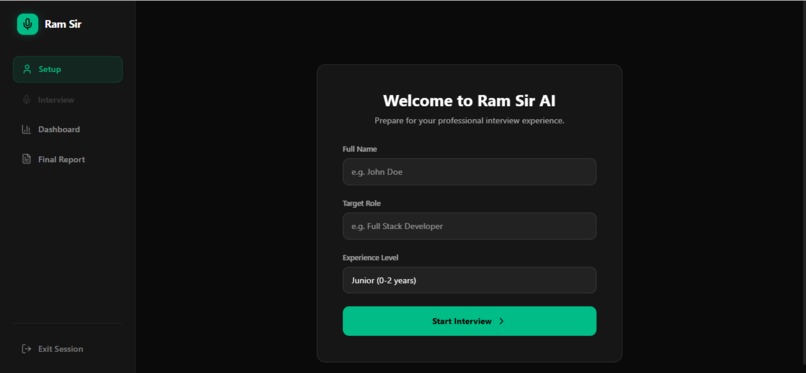
Task: Click the green microphone logo icon
Action: pos(27,24)
